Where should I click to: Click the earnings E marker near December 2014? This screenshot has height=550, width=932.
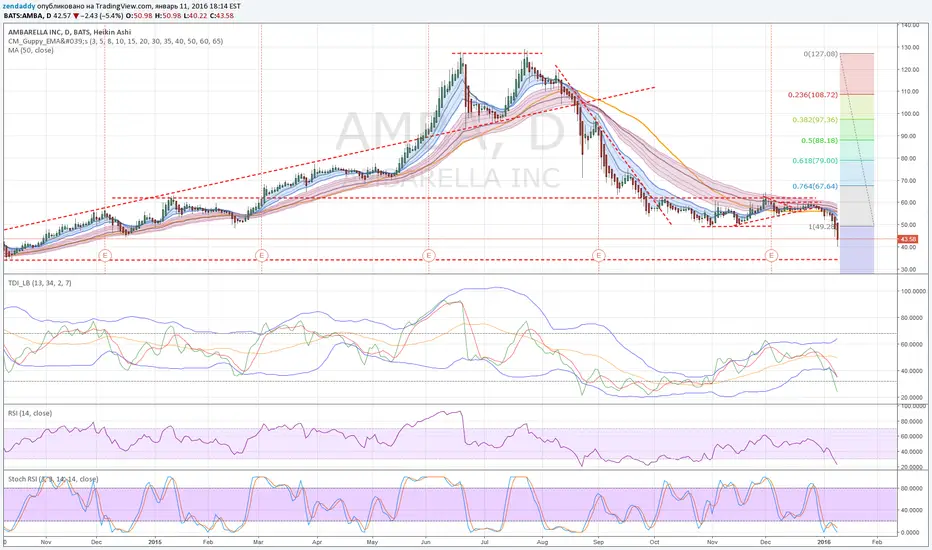(105, 255)
